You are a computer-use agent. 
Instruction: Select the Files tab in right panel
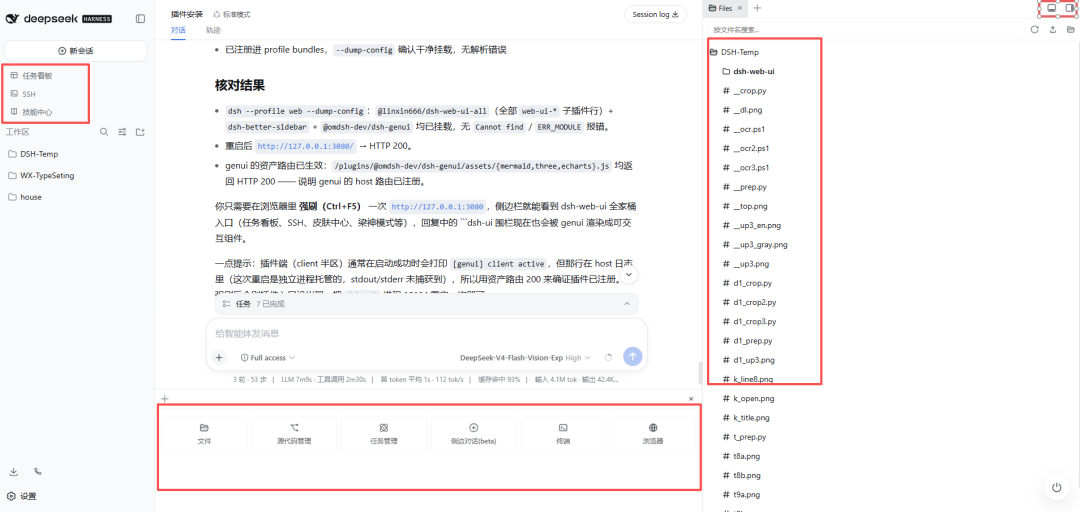[720, 8]
